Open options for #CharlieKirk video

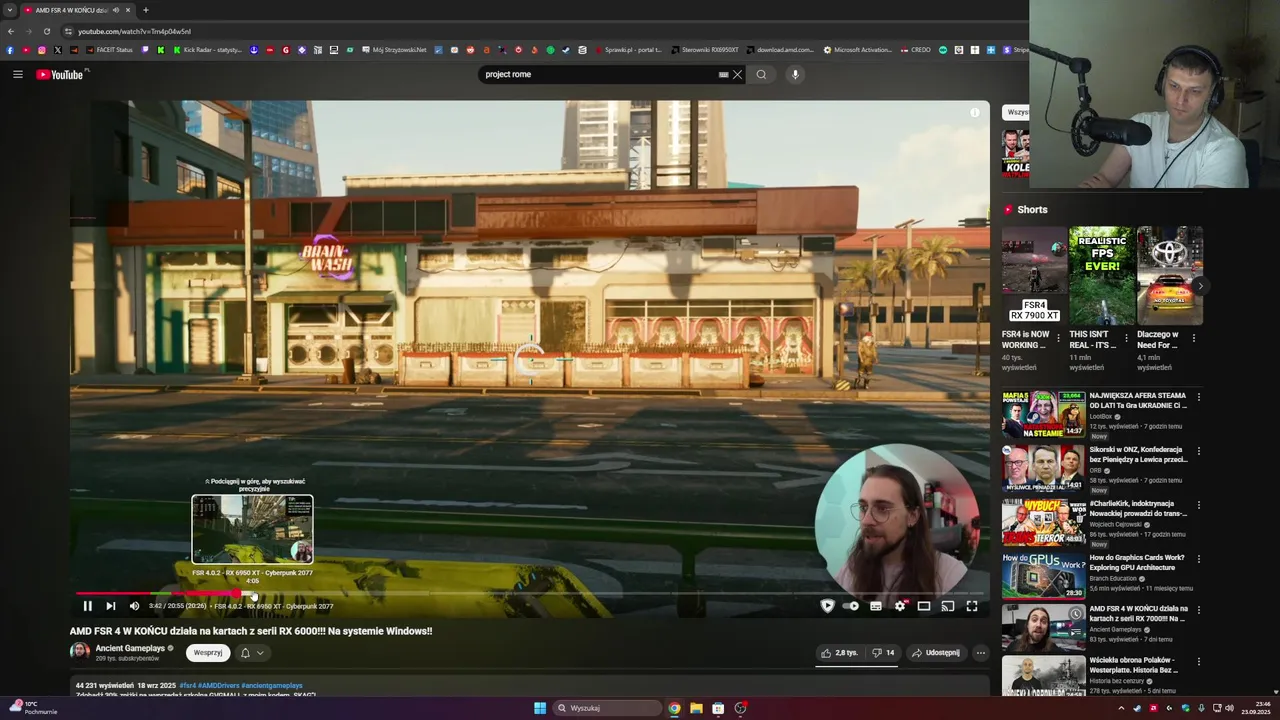(x=1199, y=505)
